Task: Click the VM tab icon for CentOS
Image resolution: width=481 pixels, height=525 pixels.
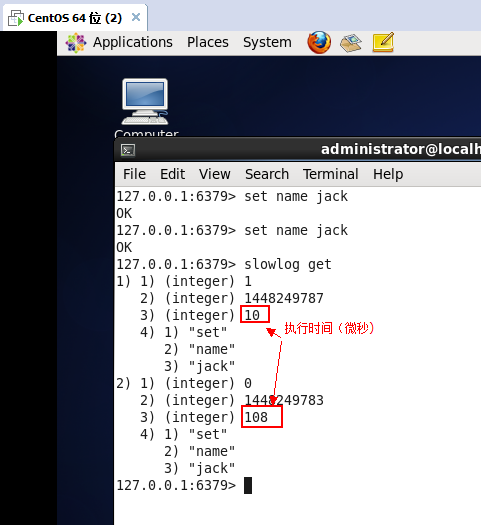Action: point(16,18)
